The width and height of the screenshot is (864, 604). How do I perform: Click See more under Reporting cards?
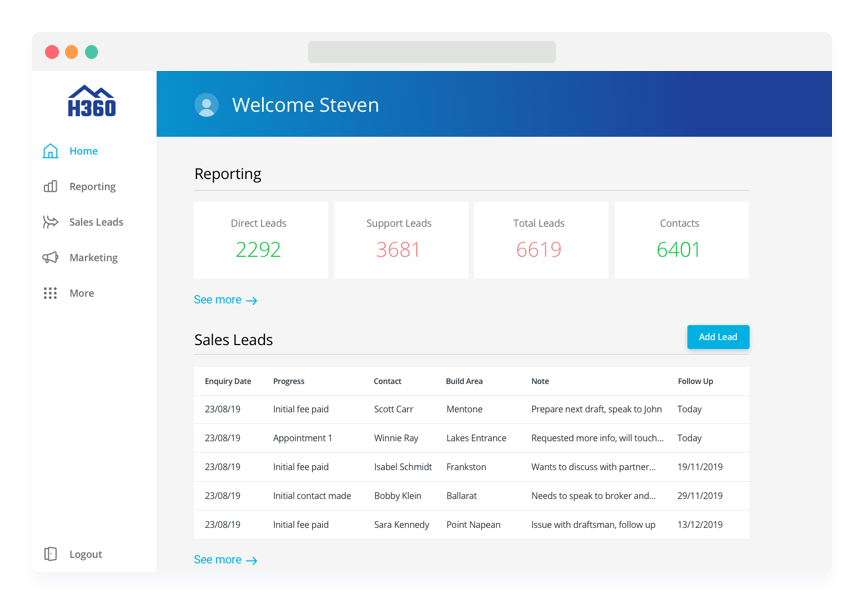click(225, 300)
